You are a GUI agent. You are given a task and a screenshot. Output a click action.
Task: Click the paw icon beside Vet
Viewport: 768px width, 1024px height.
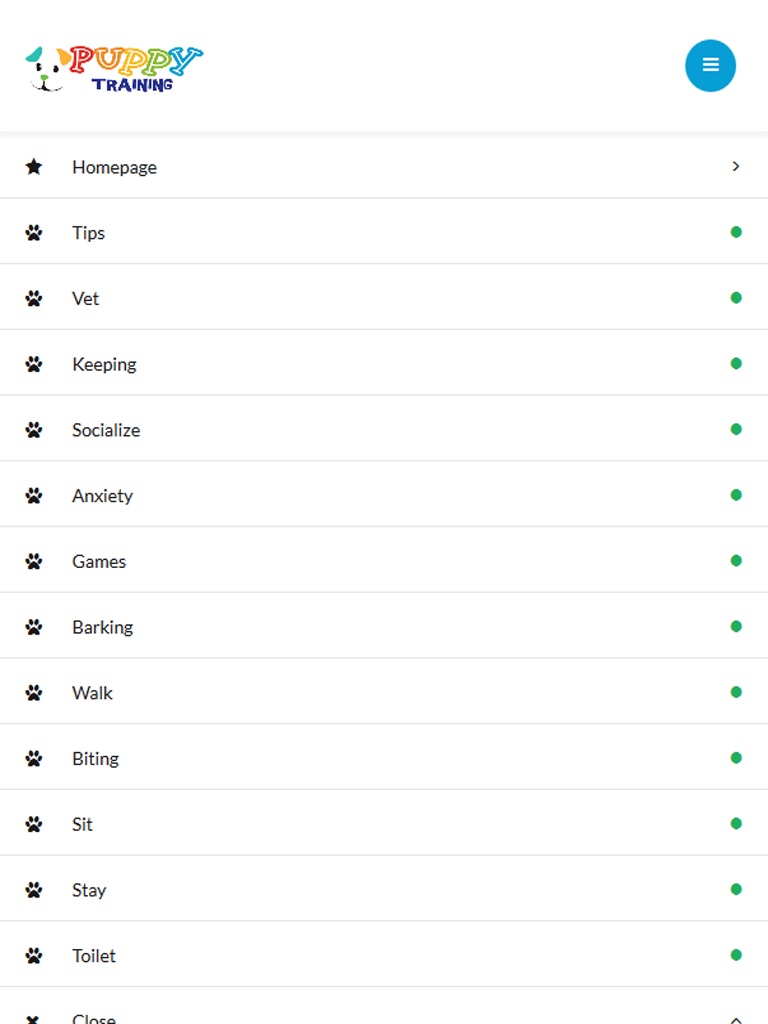click(x=34, y=299)
